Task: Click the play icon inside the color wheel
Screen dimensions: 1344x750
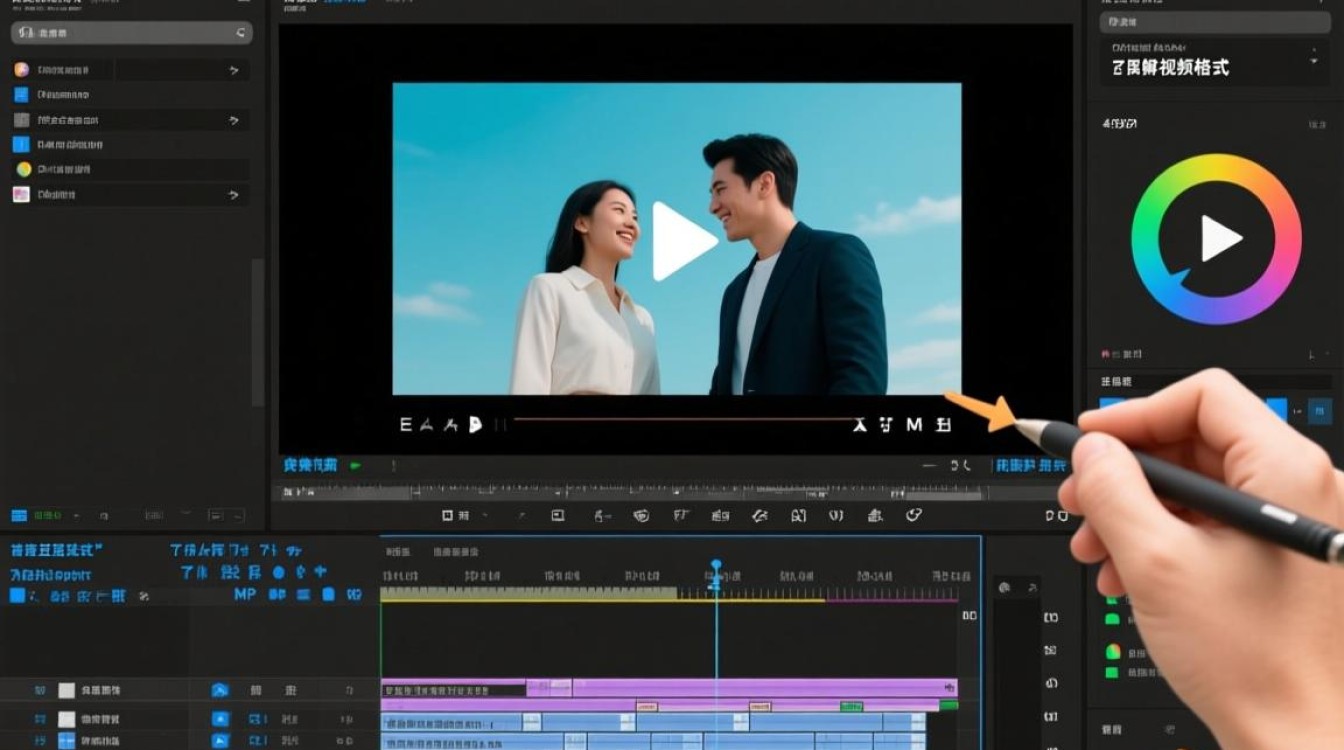Action: (1221, 238)
